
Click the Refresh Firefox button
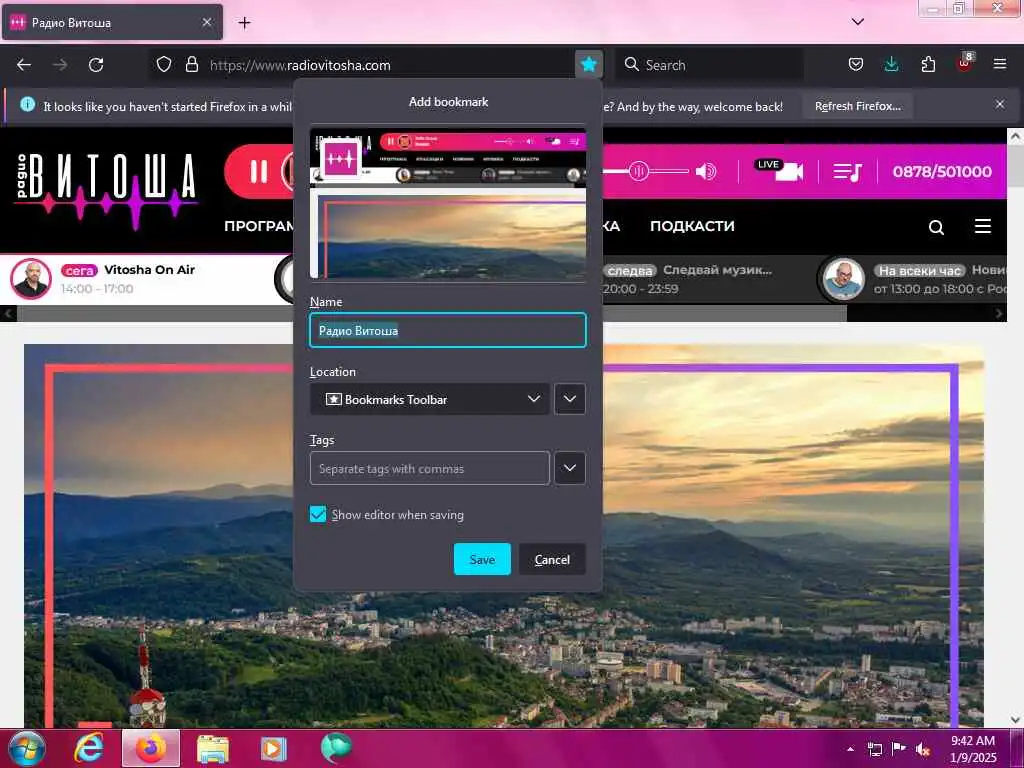[857, 106]
